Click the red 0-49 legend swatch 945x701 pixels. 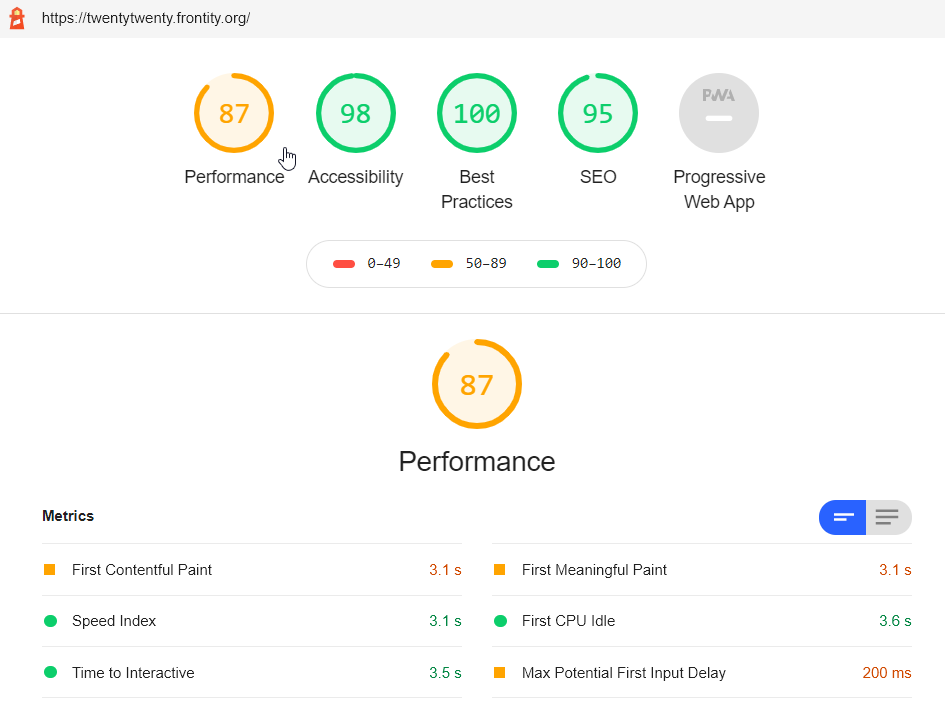coord(344,264)
